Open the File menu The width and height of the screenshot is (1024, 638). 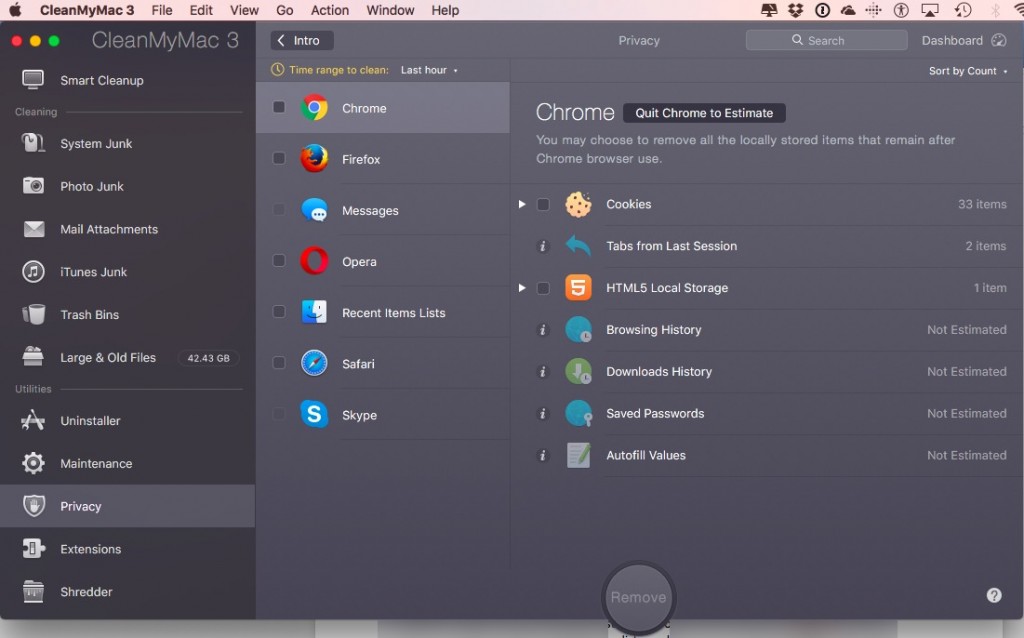pos(162,10)
